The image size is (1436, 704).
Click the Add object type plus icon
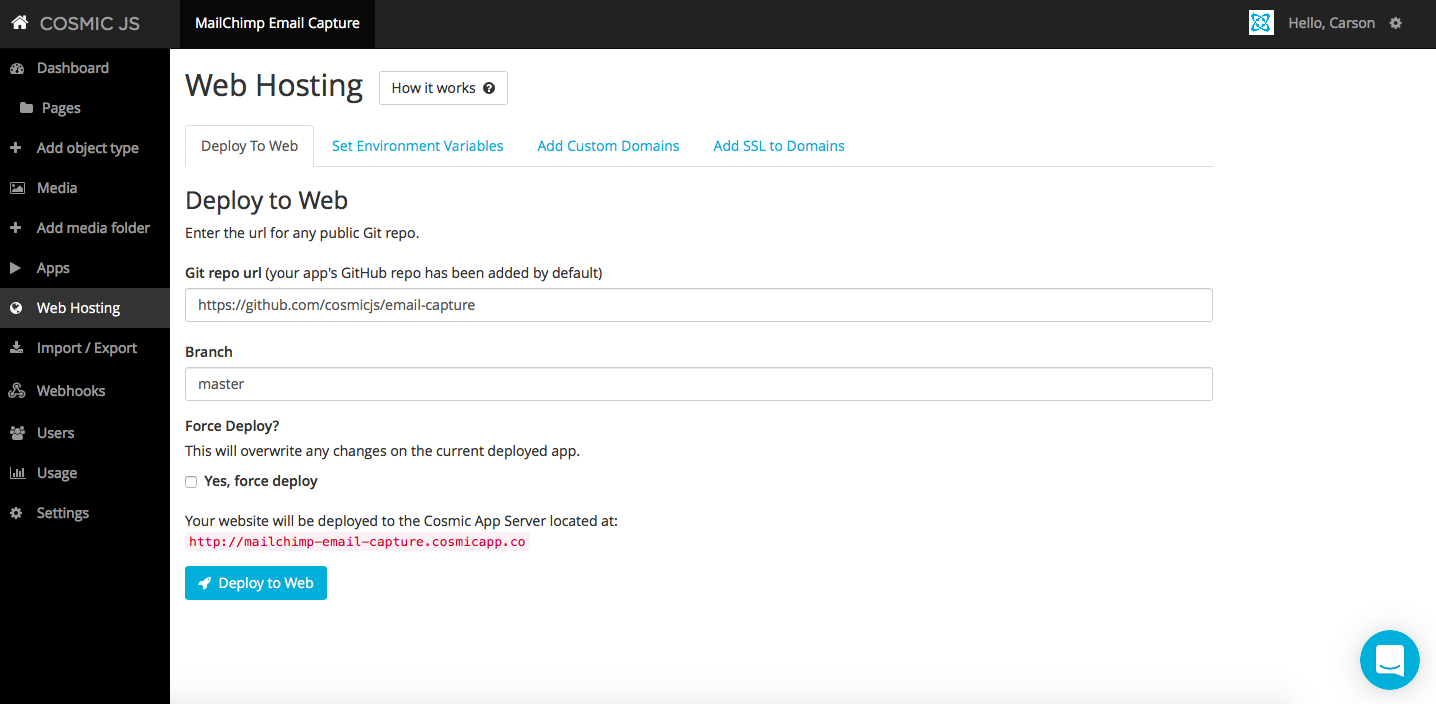point(15,148)
